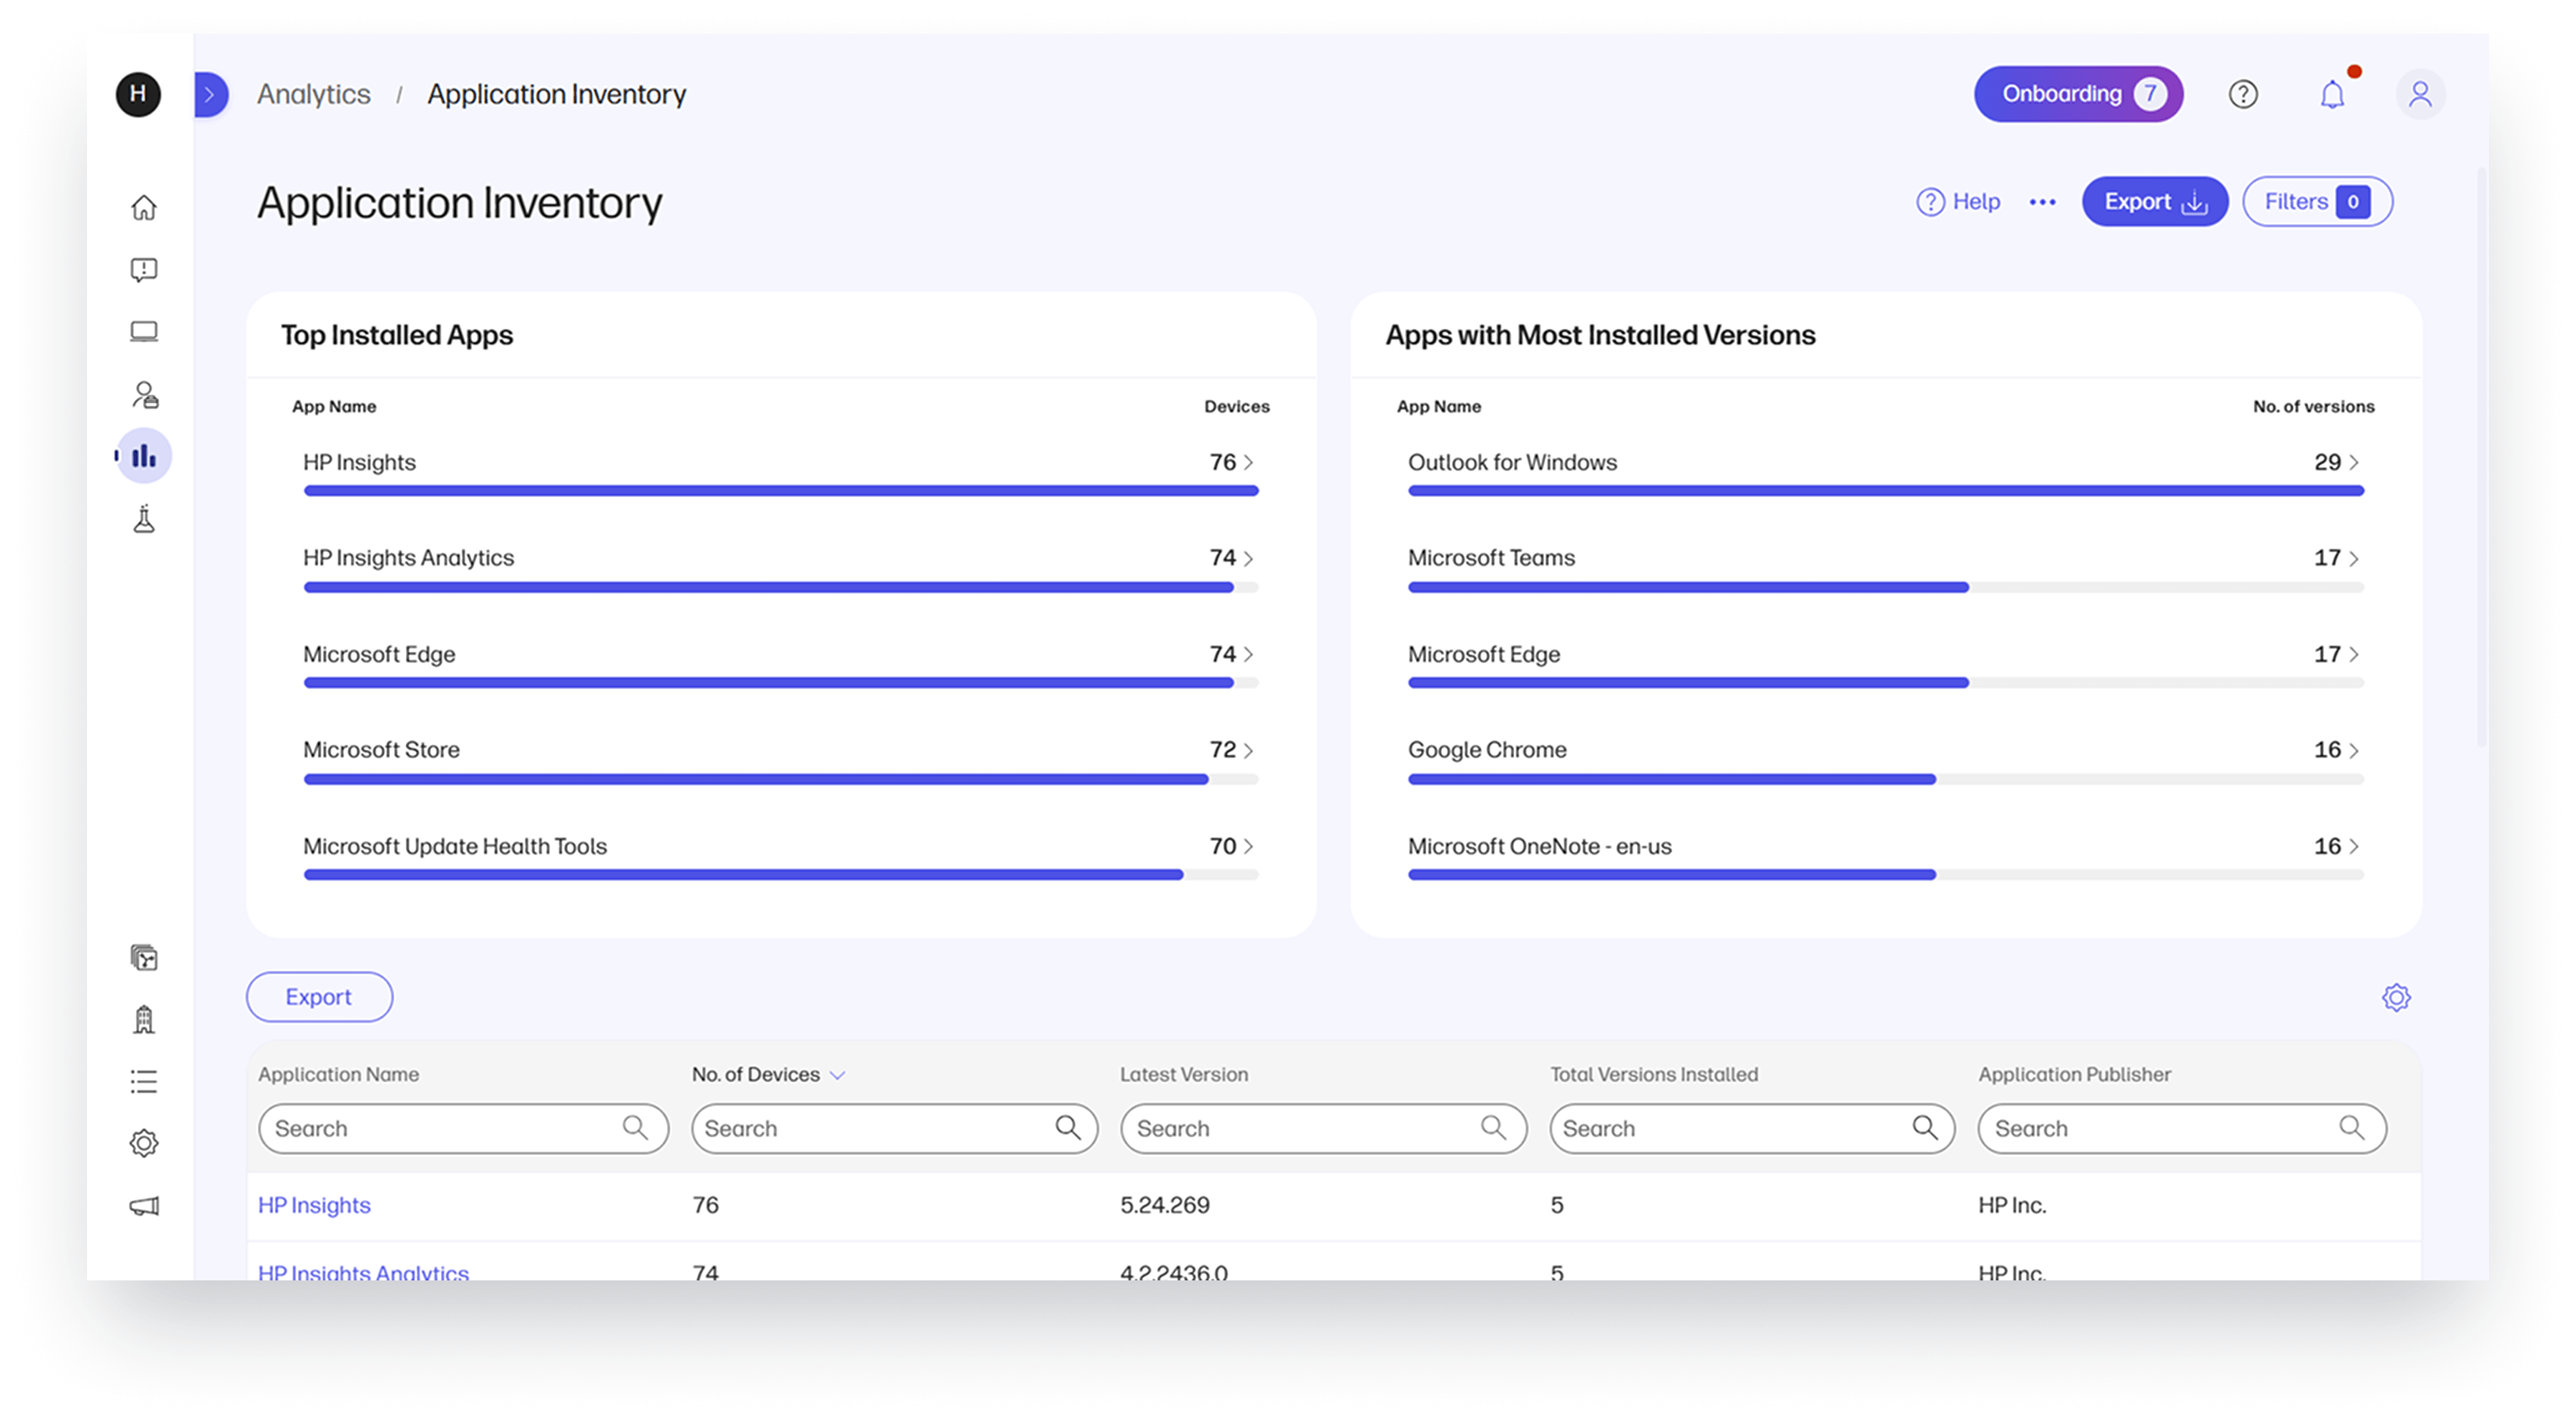Click the Help link

[x=1958, y=202]
